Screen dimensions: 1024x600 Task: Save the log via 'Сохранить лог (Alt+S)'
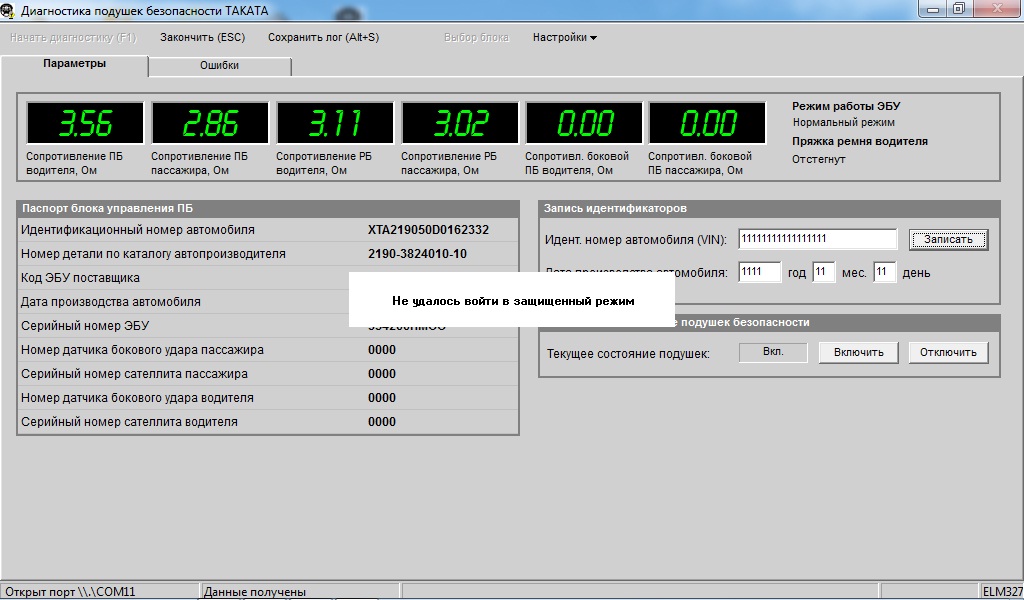[323, 37]
